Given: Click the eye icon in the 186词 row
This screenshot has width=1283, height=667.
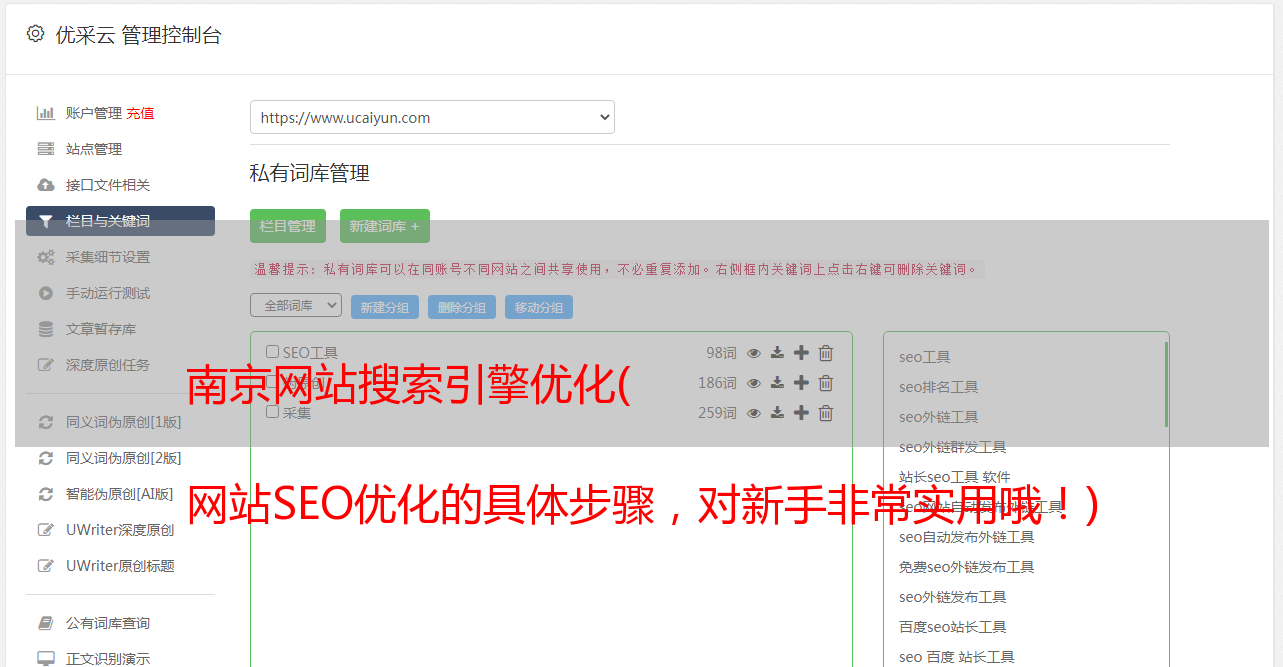Looking at the screenshot, I should tap(754, 383).
